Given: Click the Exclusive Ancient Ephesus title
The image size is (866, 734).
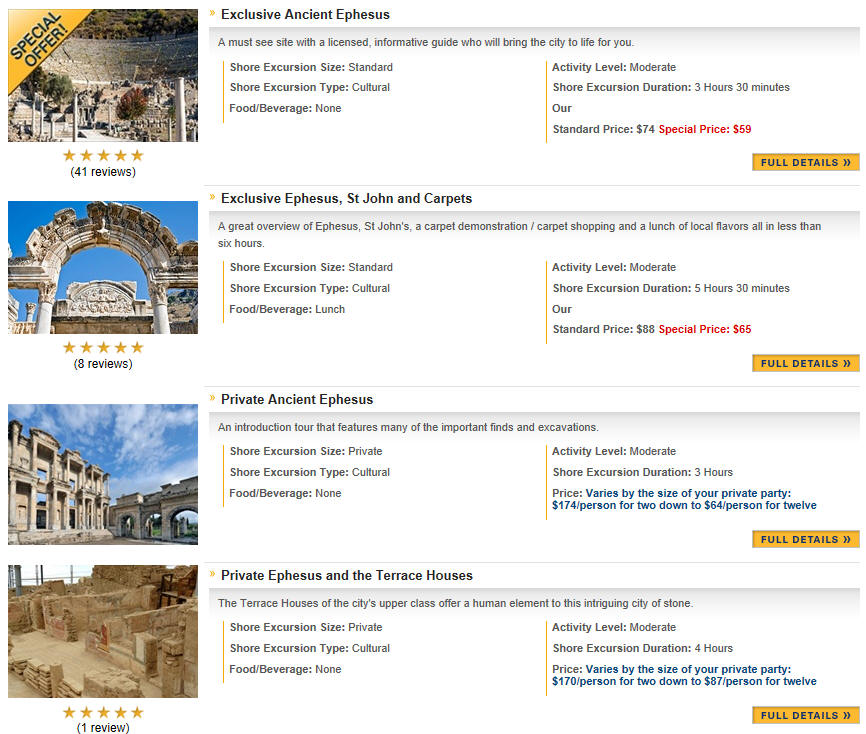Looking at the screenshot, I should (305, 14).
